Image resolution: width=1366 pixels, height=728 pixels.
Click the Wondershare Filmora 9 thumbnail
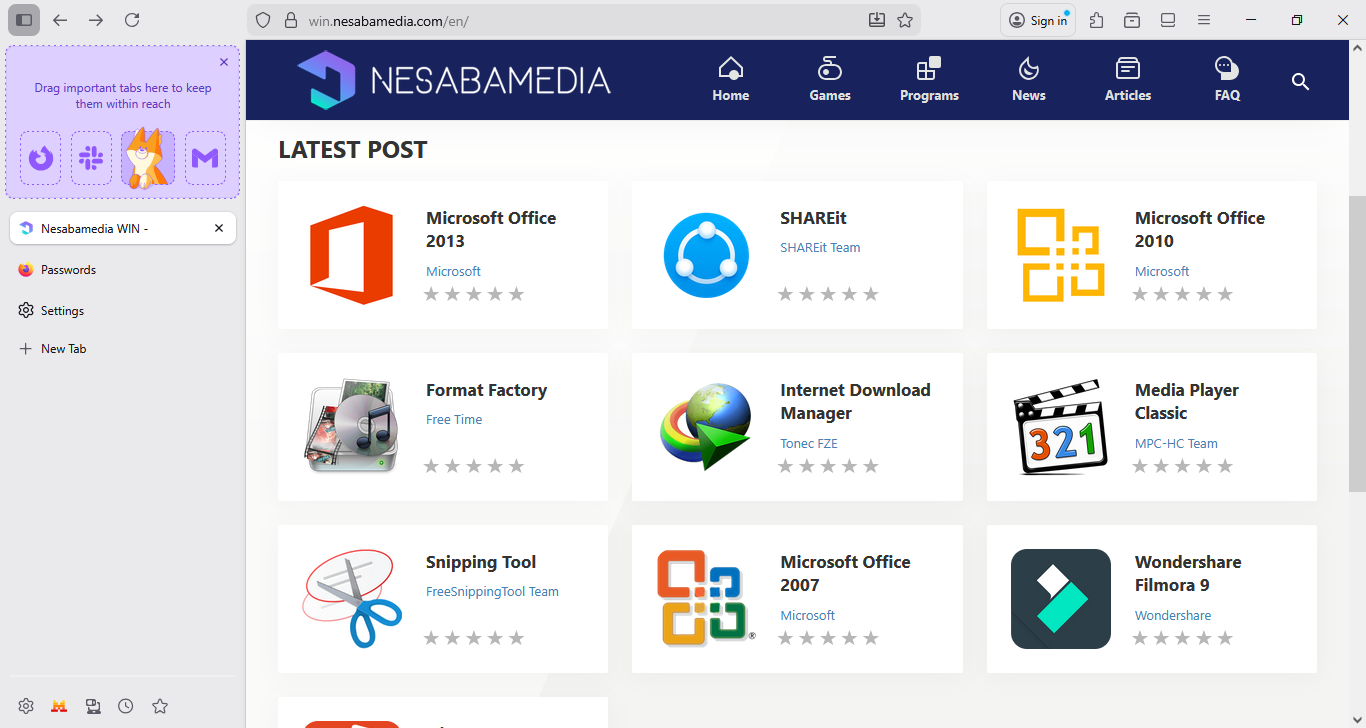1060,599
